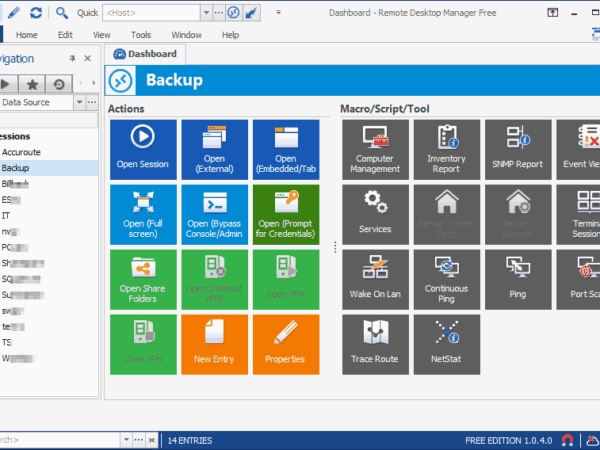Viewport: 600px width, 450px height.
Task: Select Open (Prompt for Credentials) tile
Action: click(x=286, y=215)
